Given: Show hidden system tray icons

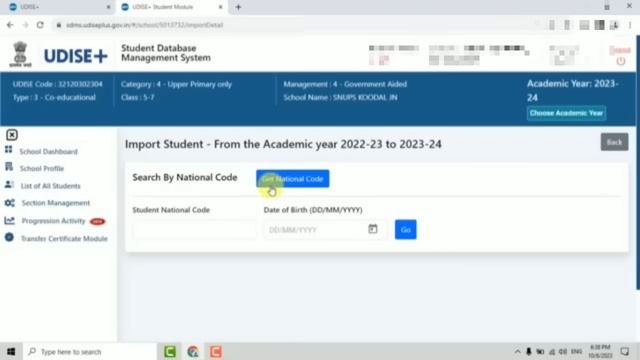Looking at the screenshot, I should [x=517, y=351].
